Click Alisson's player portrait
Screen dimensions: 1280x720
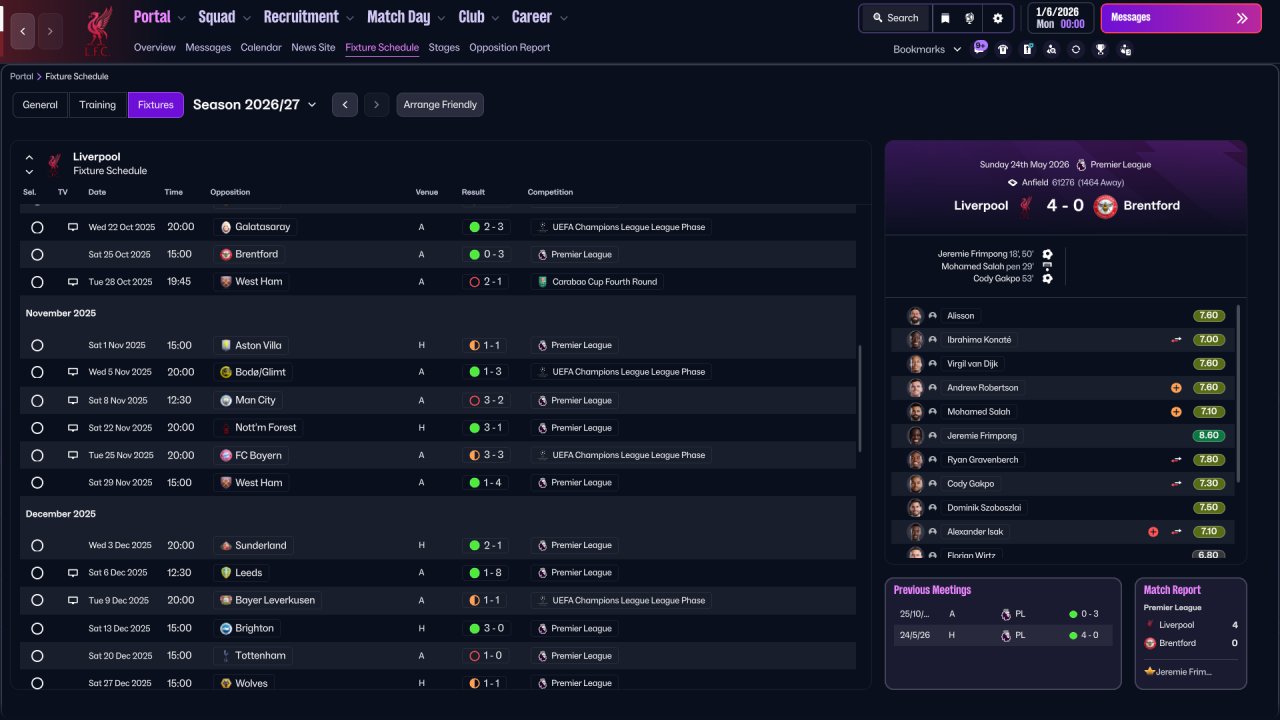click(915, 316)
